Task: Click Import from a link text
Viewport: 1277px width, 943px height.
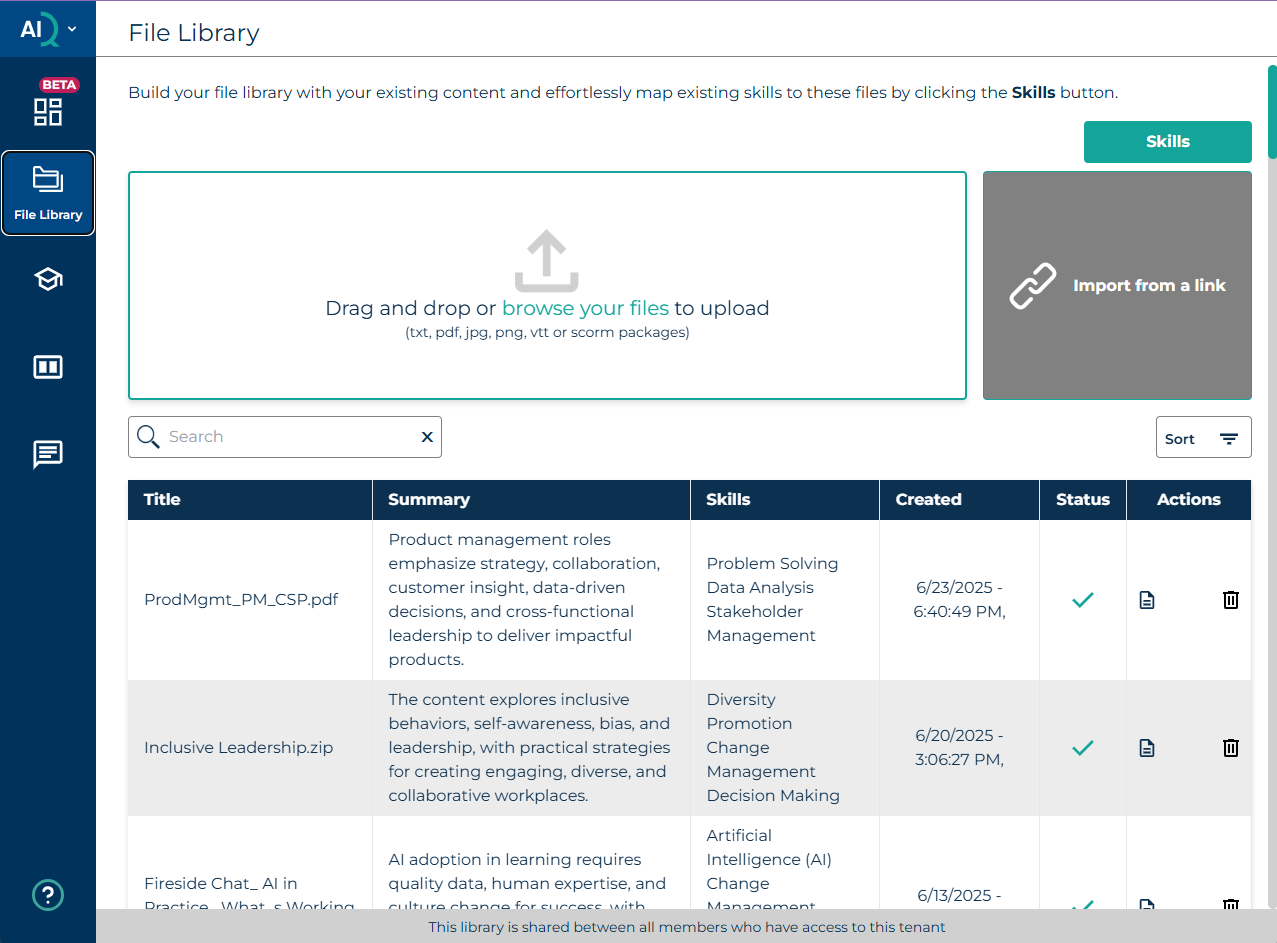Action: tap(1149, 285)
